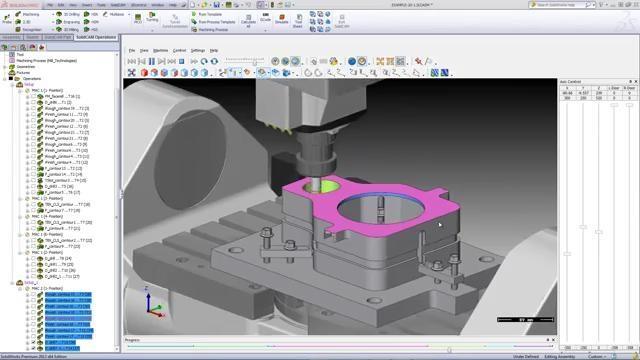The width and height of the screenshot is (640, 360).
Task: Skip to the end of the simulation
Action: tap(171, 62)
